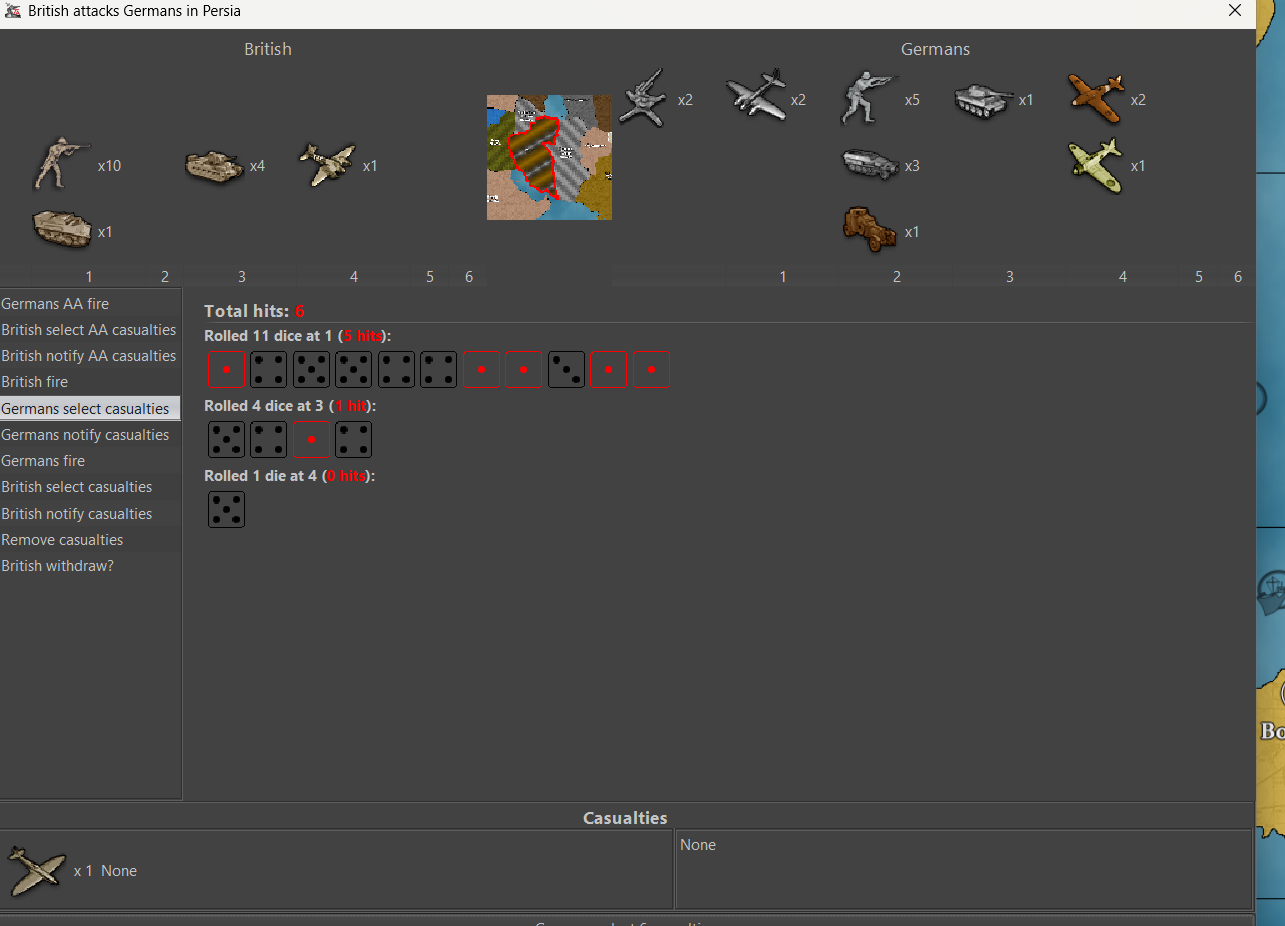Click the British fighter plane icon
Viewport: 1285px width, 926px height.
[x=327, y=165]
